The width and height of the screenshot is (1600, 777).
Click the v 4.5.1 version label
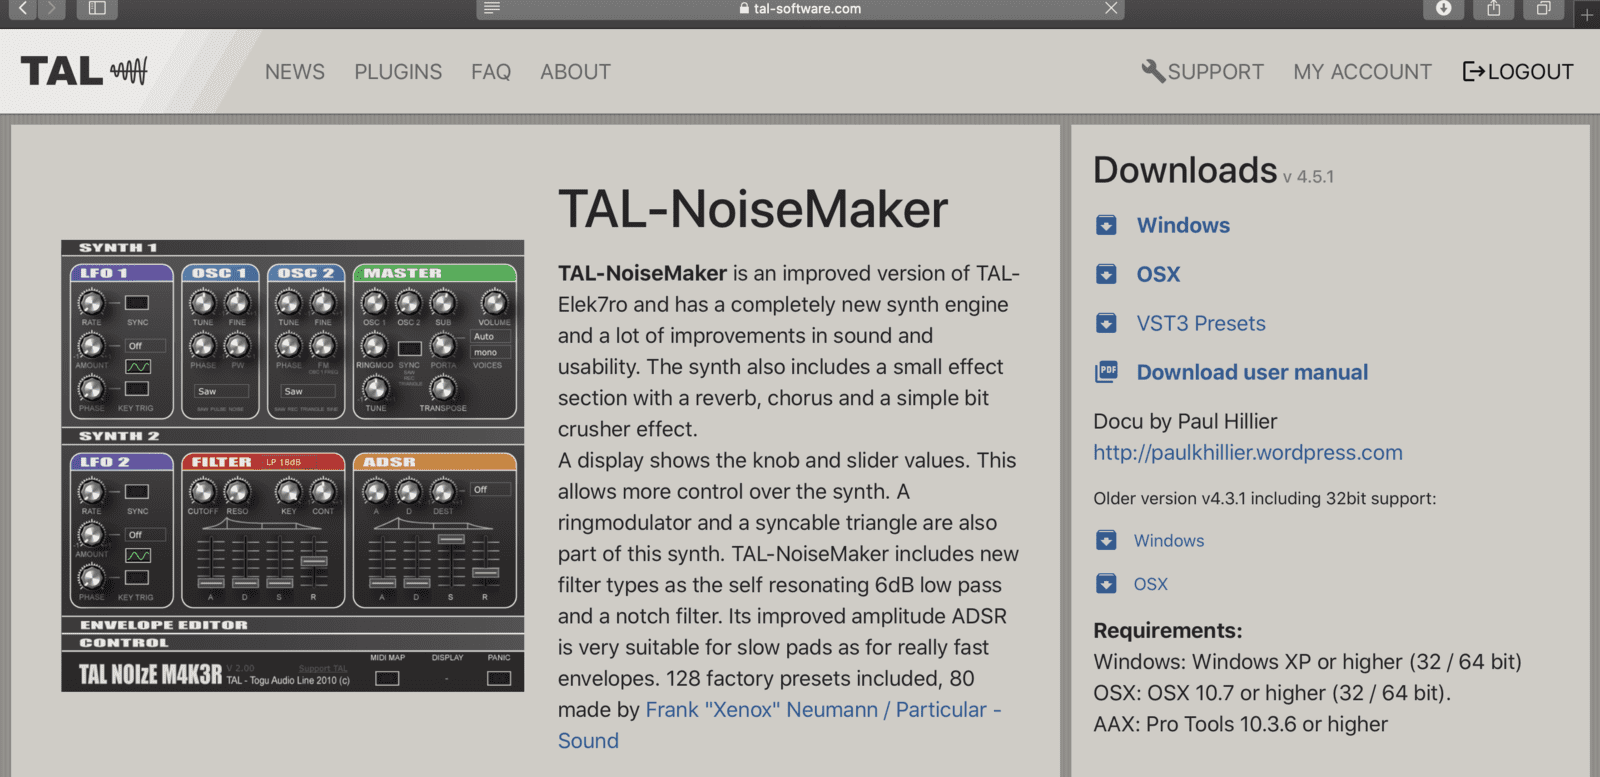tap(1308, 177)
